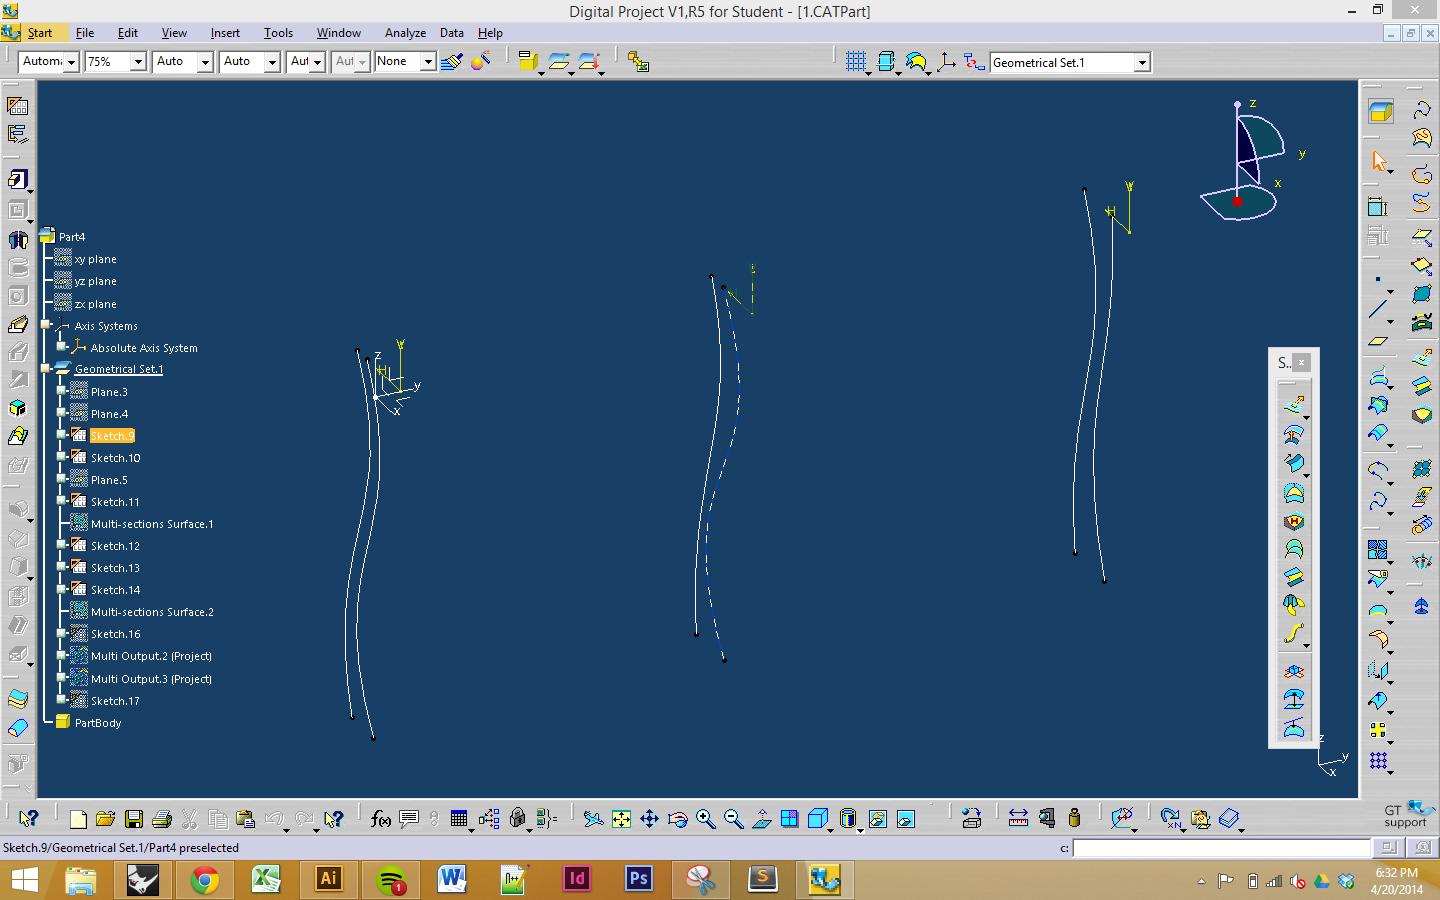The height and width of the screenshot is (900, 1440).
Task: Activate the Pan tool
Action: pos(649,819)
